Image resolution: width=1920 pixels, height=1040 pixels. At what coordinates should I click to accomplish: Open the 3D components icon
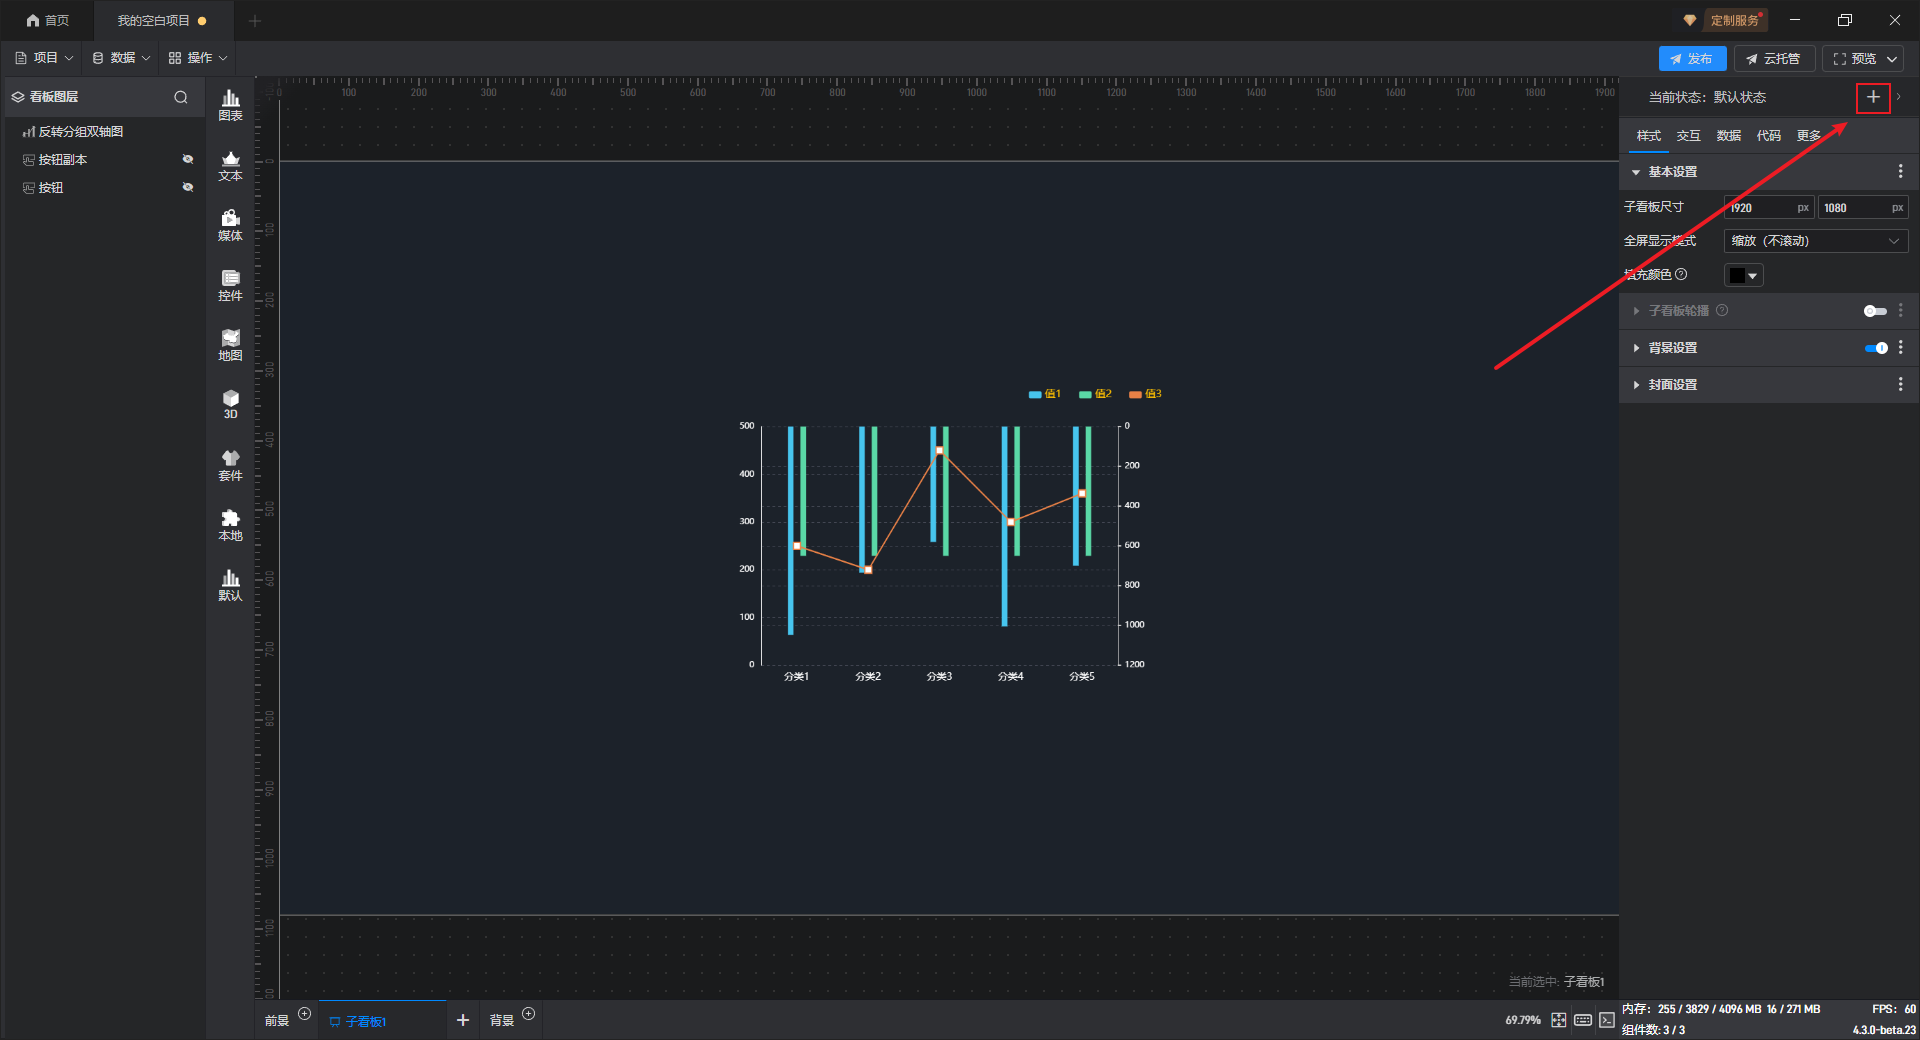click(230, 404)
